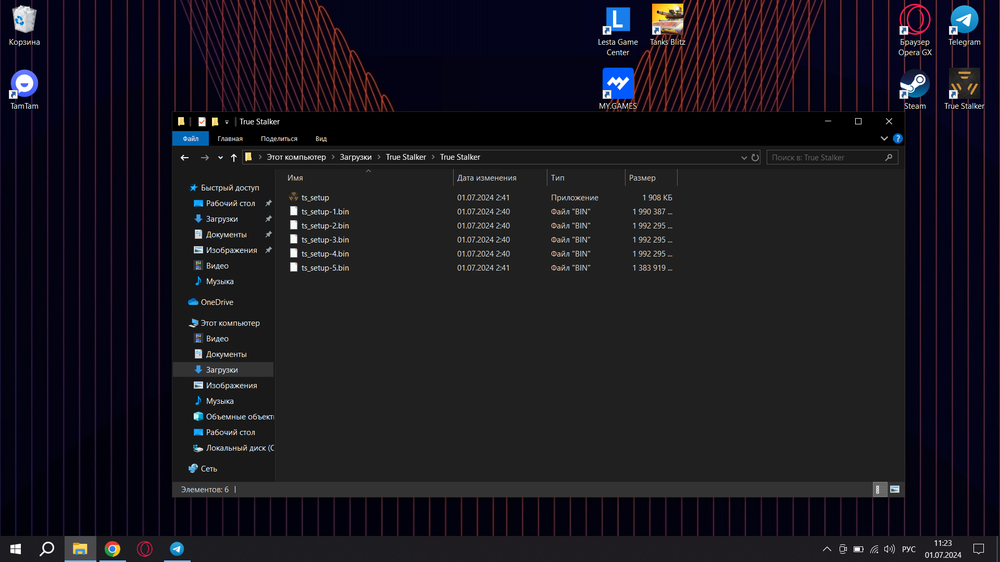Viewport: 1000px width, 562px height.
Task: Open the recent locations dropdown arrow
Action: [x=220, y=158]
